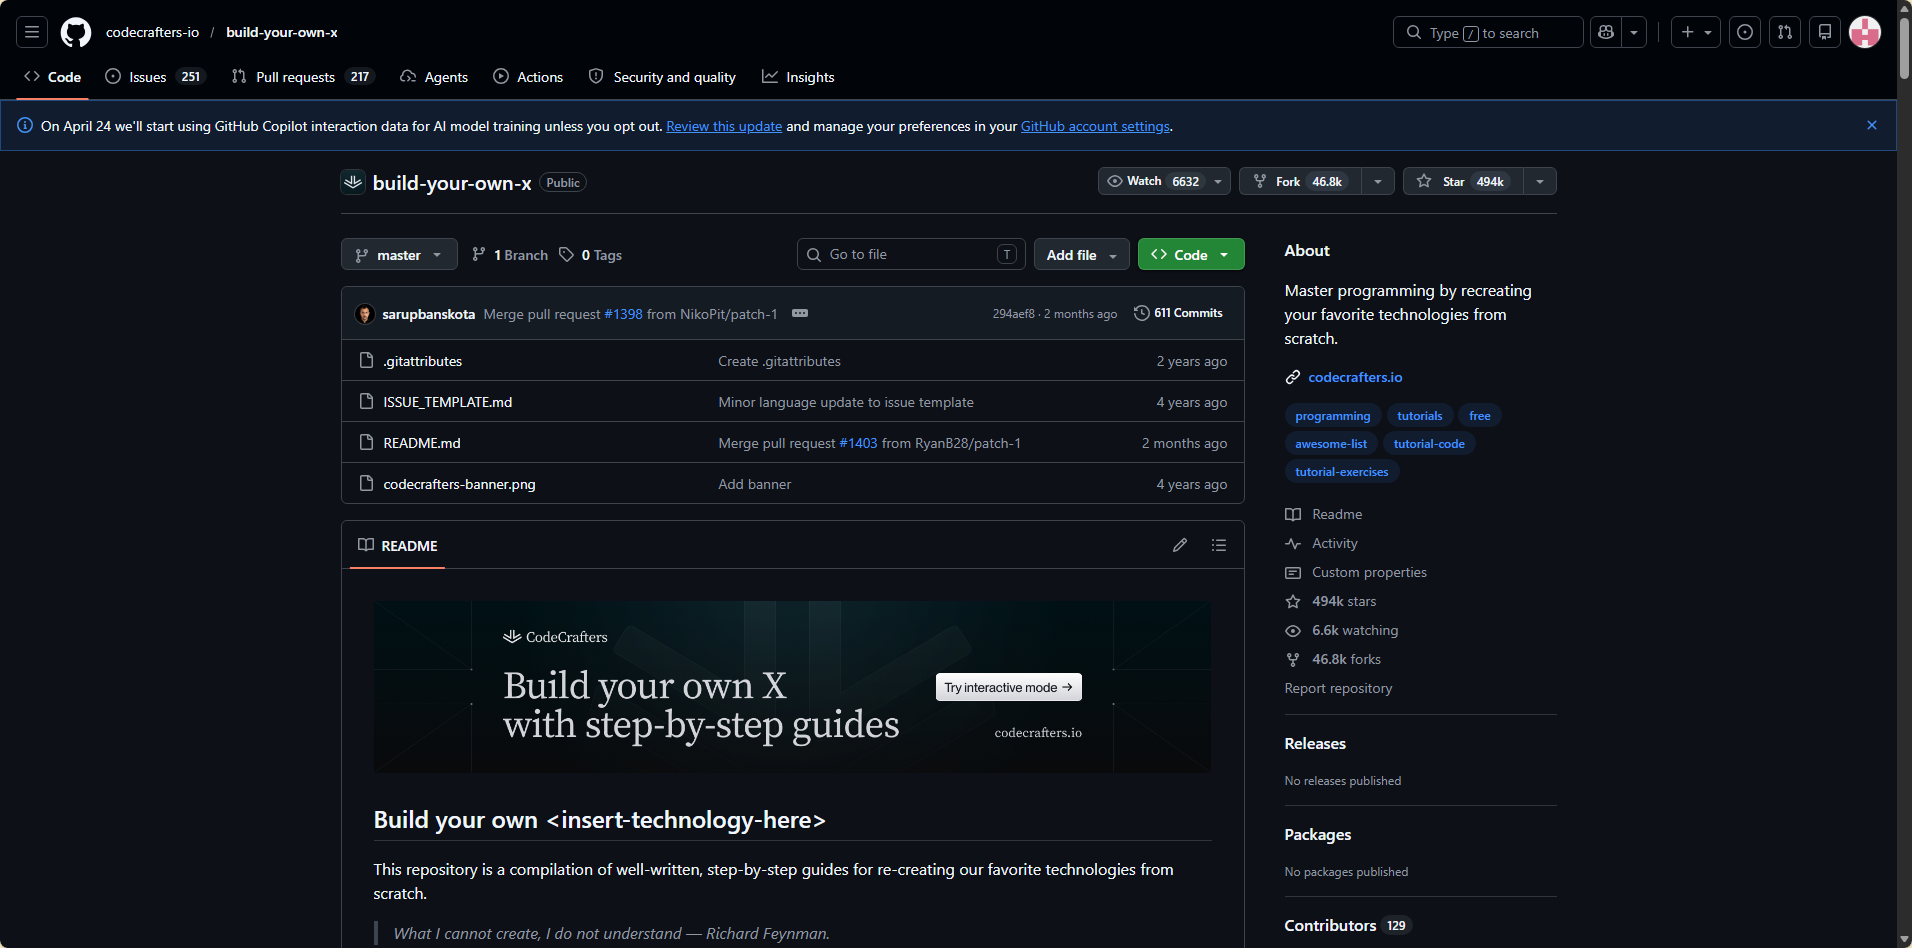Open the hamburger navigation menu
Viewport: 1912px width, 948px height.
[32, 32]
